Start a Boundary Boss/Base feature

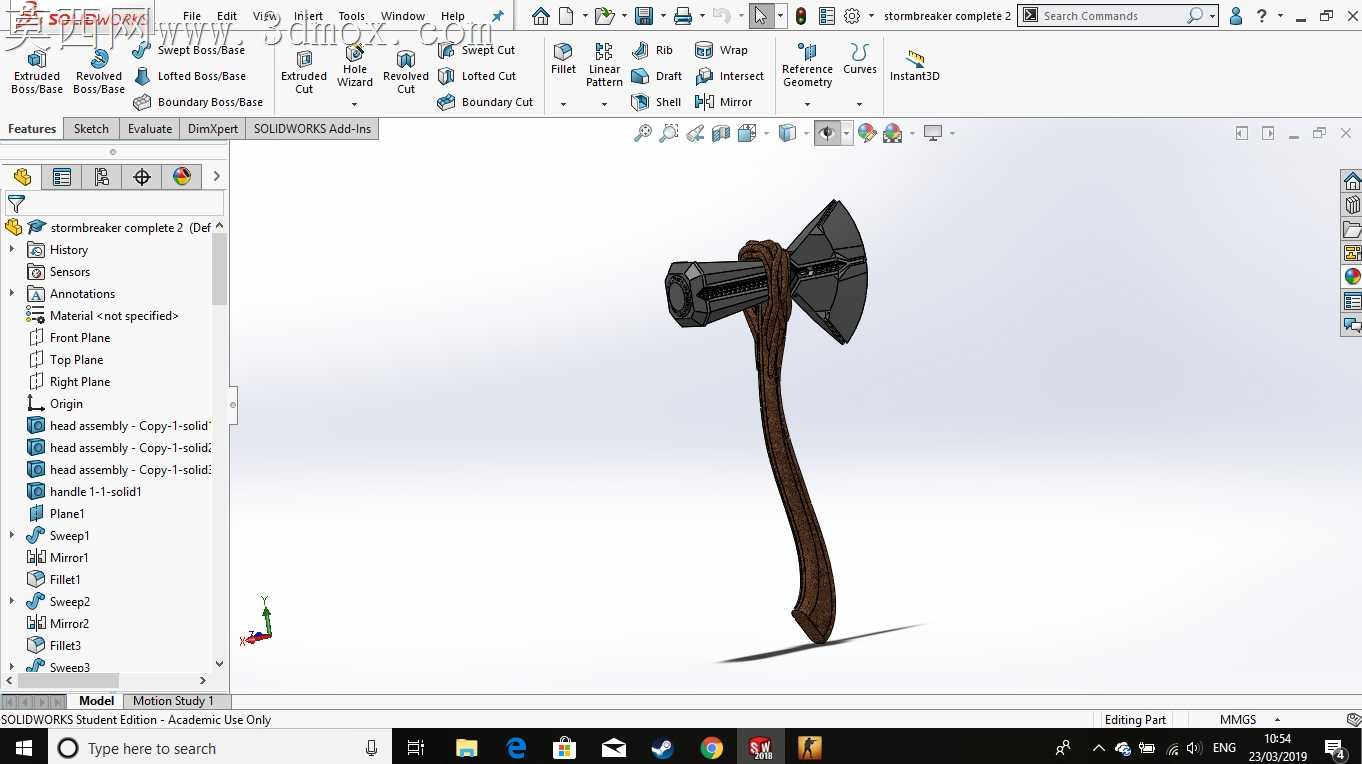(x=197, y=102)
